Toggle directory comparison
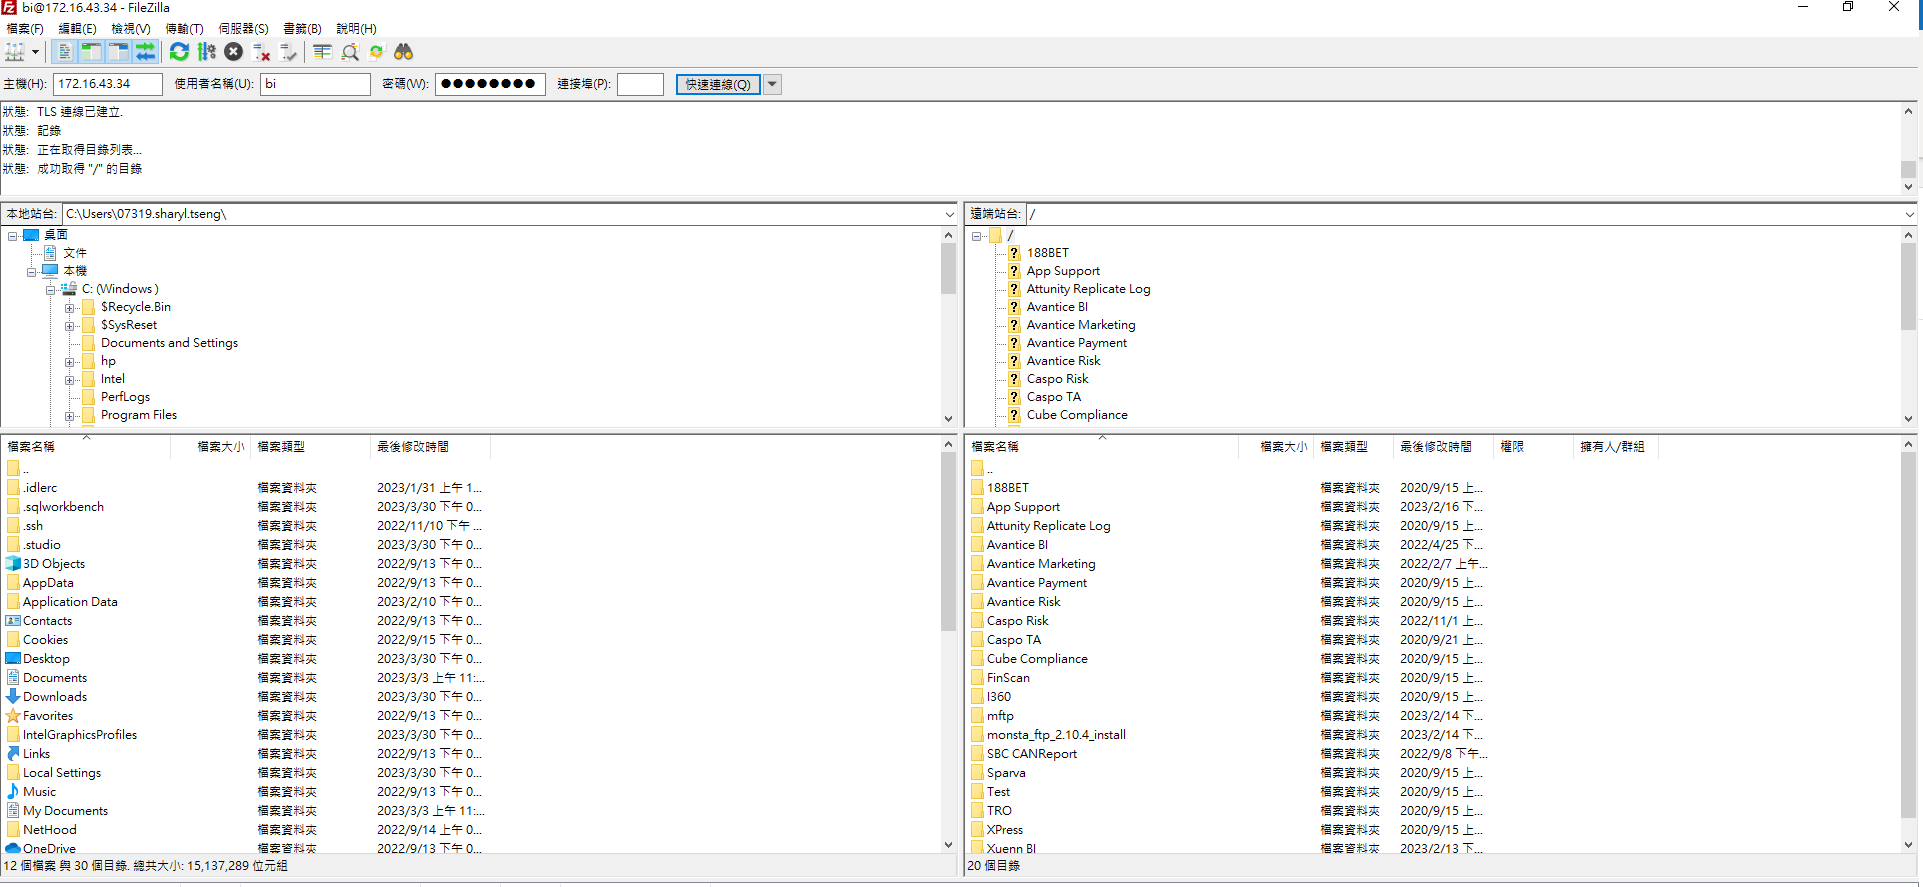This screenshot has height=887, width=1923. click(349, 52)
